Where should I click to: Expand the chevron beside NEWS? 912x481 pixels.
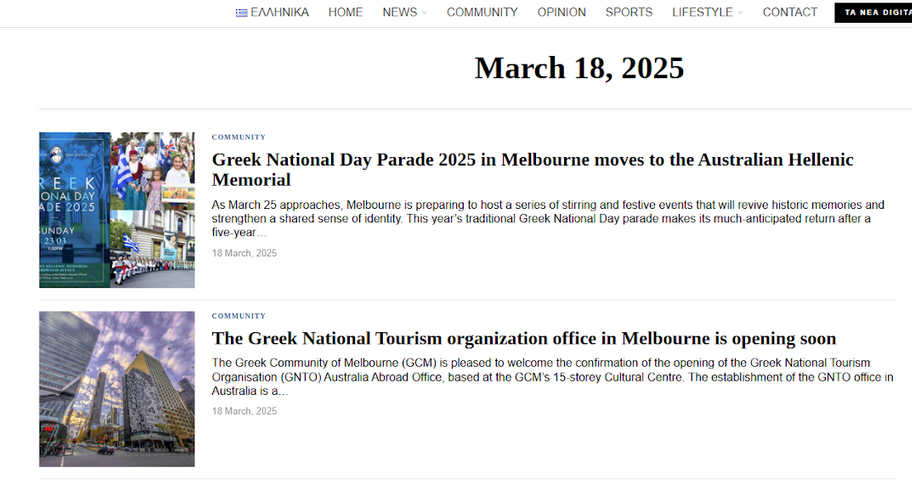point(425,13)
